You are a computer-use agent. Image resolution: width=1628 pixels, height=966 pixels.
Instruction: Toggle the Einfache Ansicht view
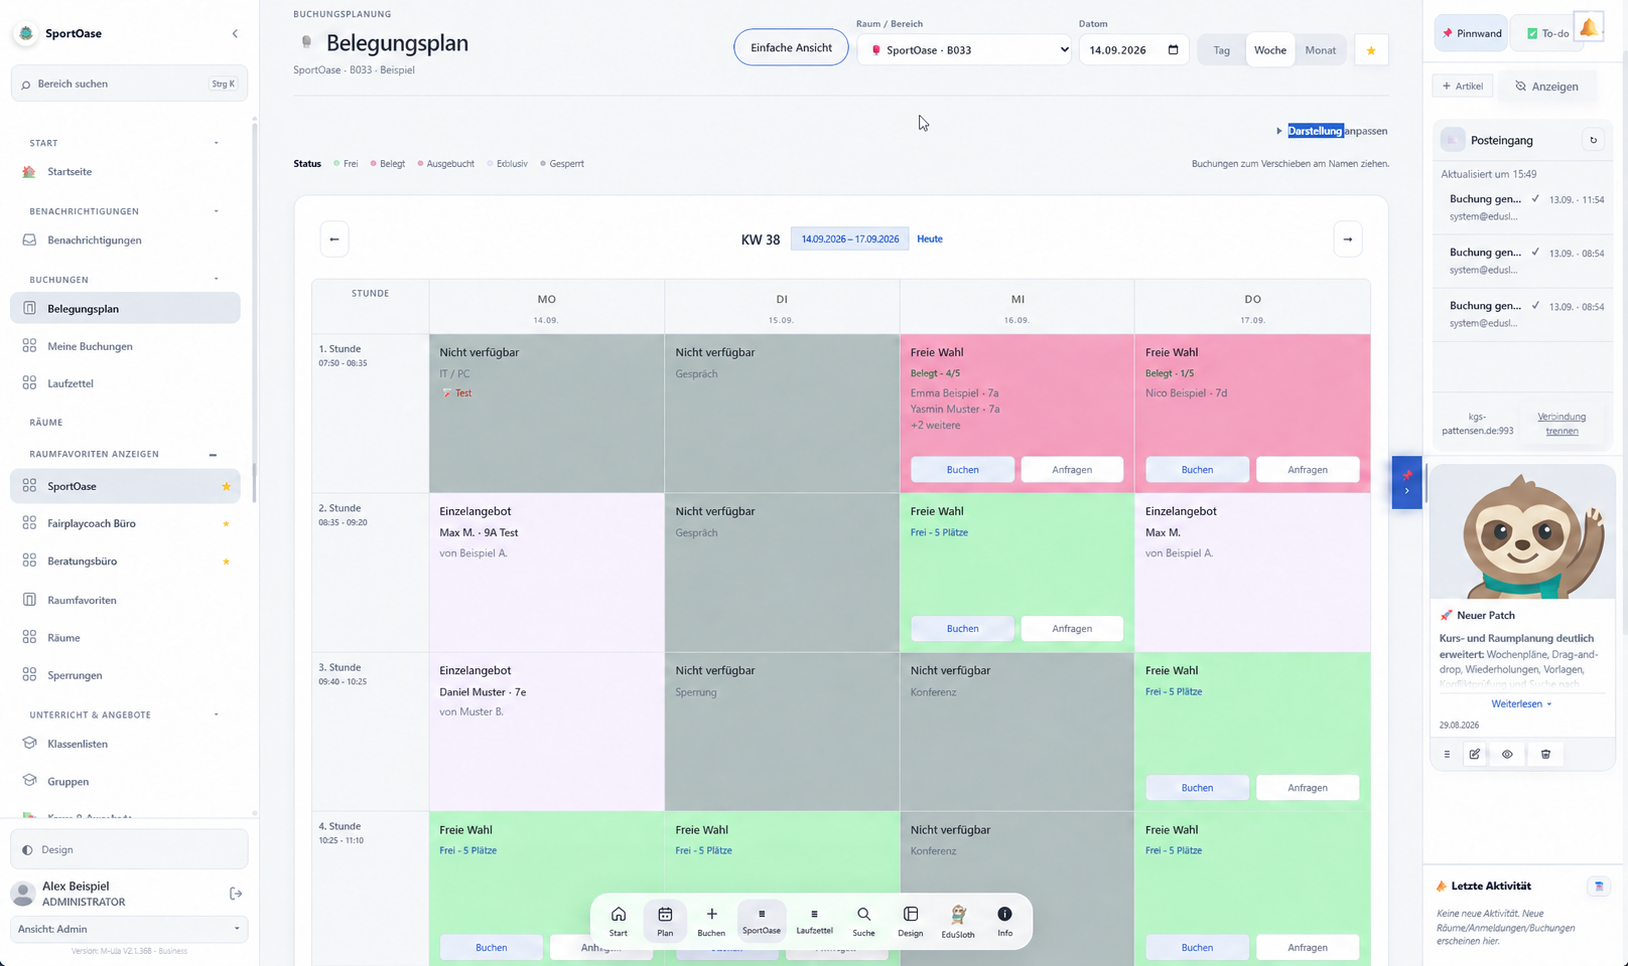point(791,48)
